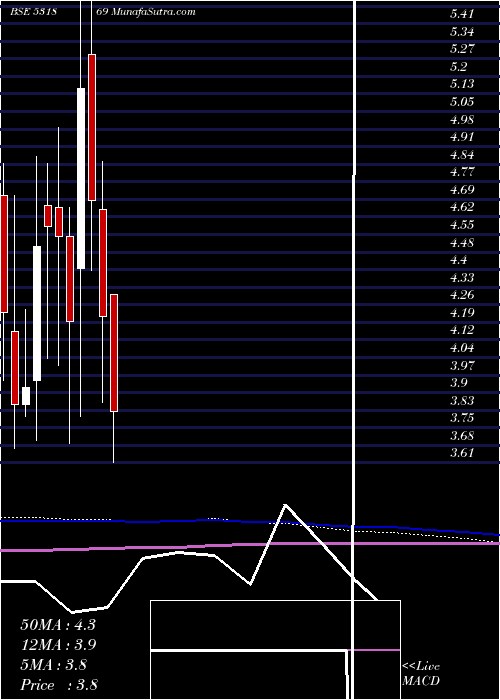Click the 4.26 price axis label
Viewport: 500px width, 700px height.
click(462, 296)
